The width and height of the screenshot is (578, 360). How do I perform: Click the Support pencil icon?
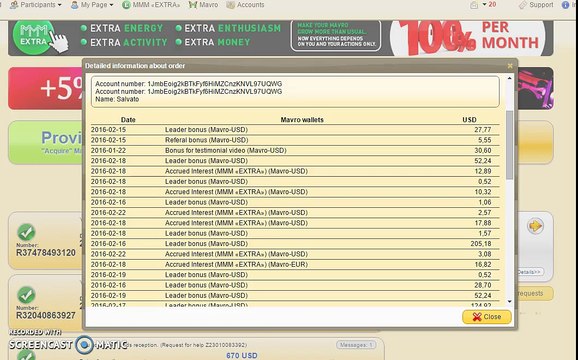pos(523,5)
